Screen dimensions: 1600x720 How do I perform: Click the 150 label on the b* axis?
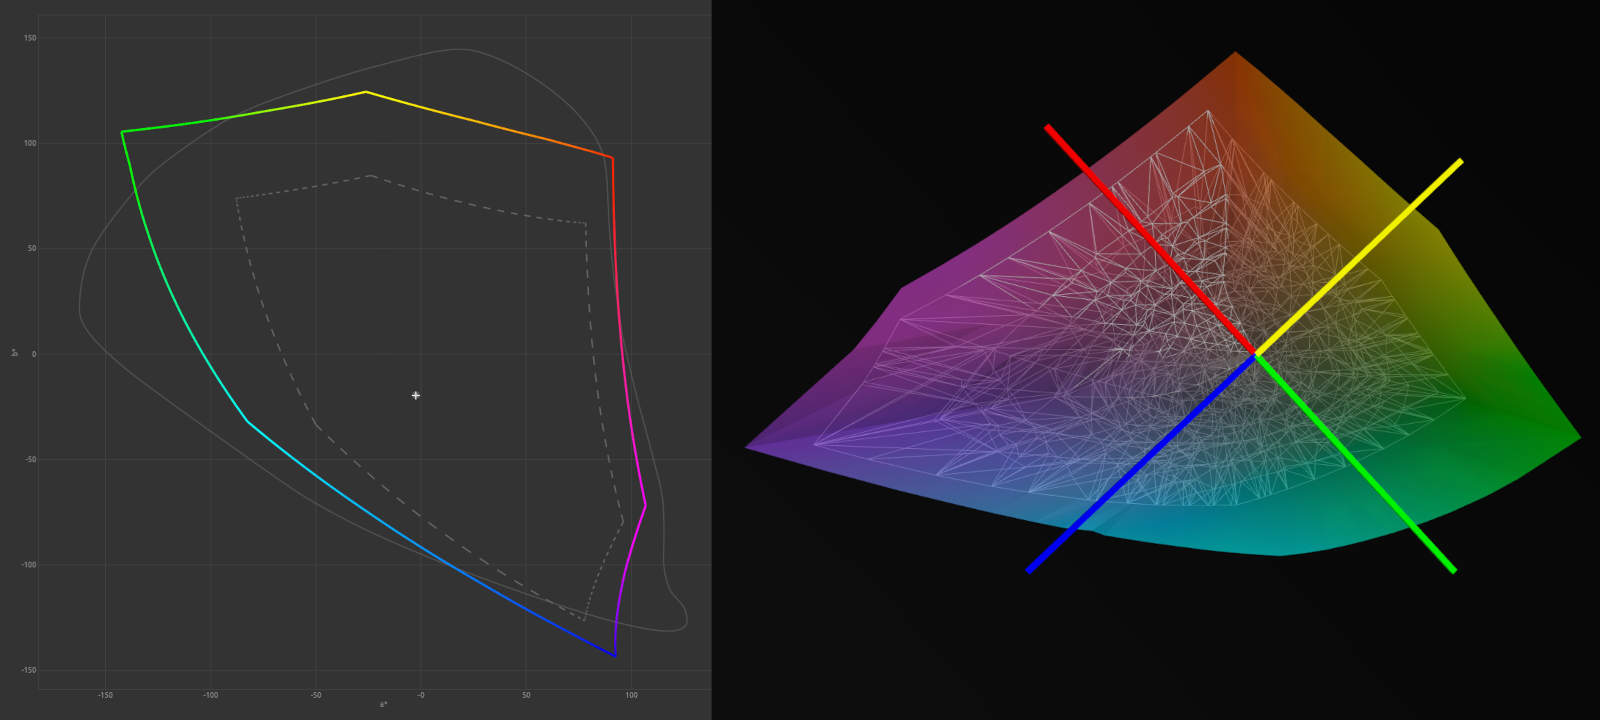coord(30,38)
